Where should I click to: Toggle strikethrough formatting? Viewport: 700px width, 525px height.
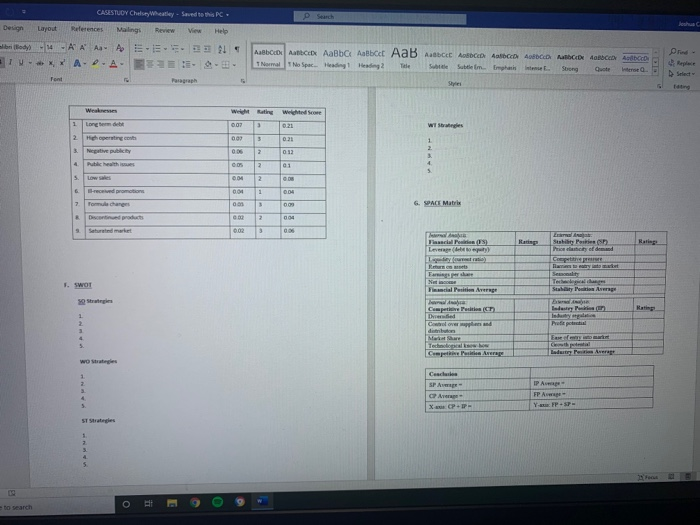40,63
